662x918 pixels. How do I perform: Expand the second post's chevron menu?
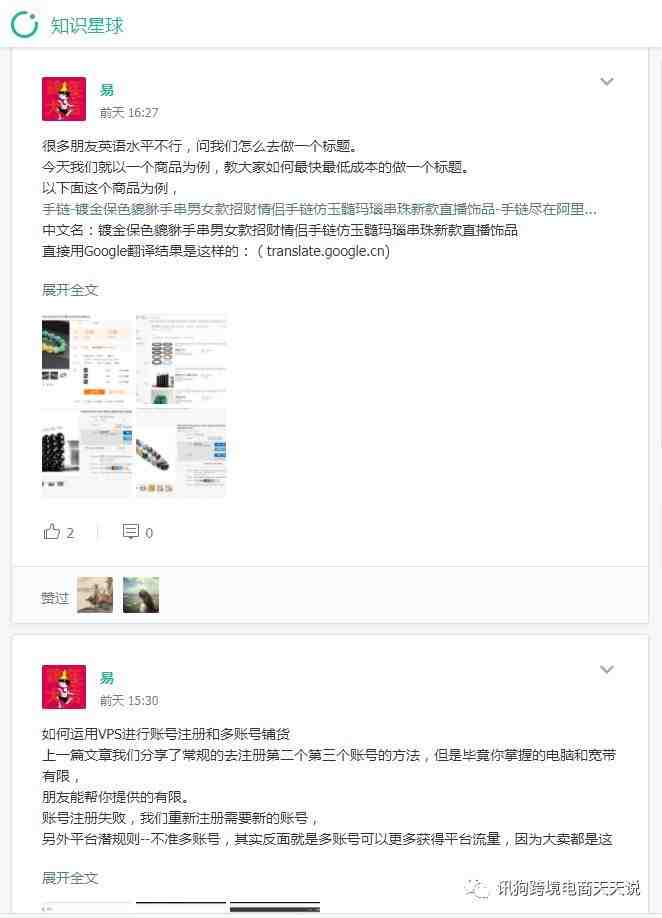tap(607, 669)
